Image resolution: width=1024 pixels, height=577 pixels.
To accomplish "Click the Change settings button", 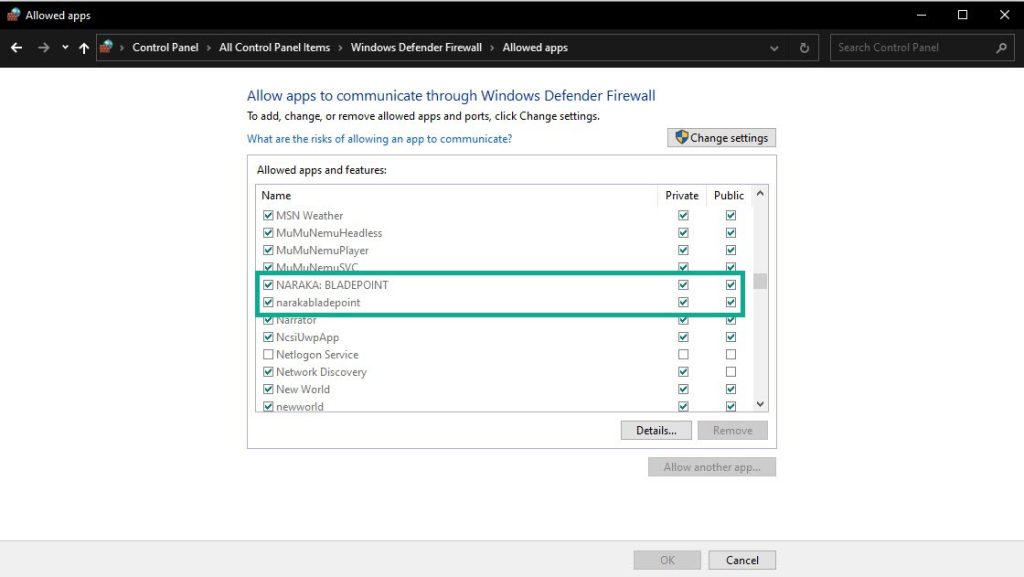I will [722, 138].
